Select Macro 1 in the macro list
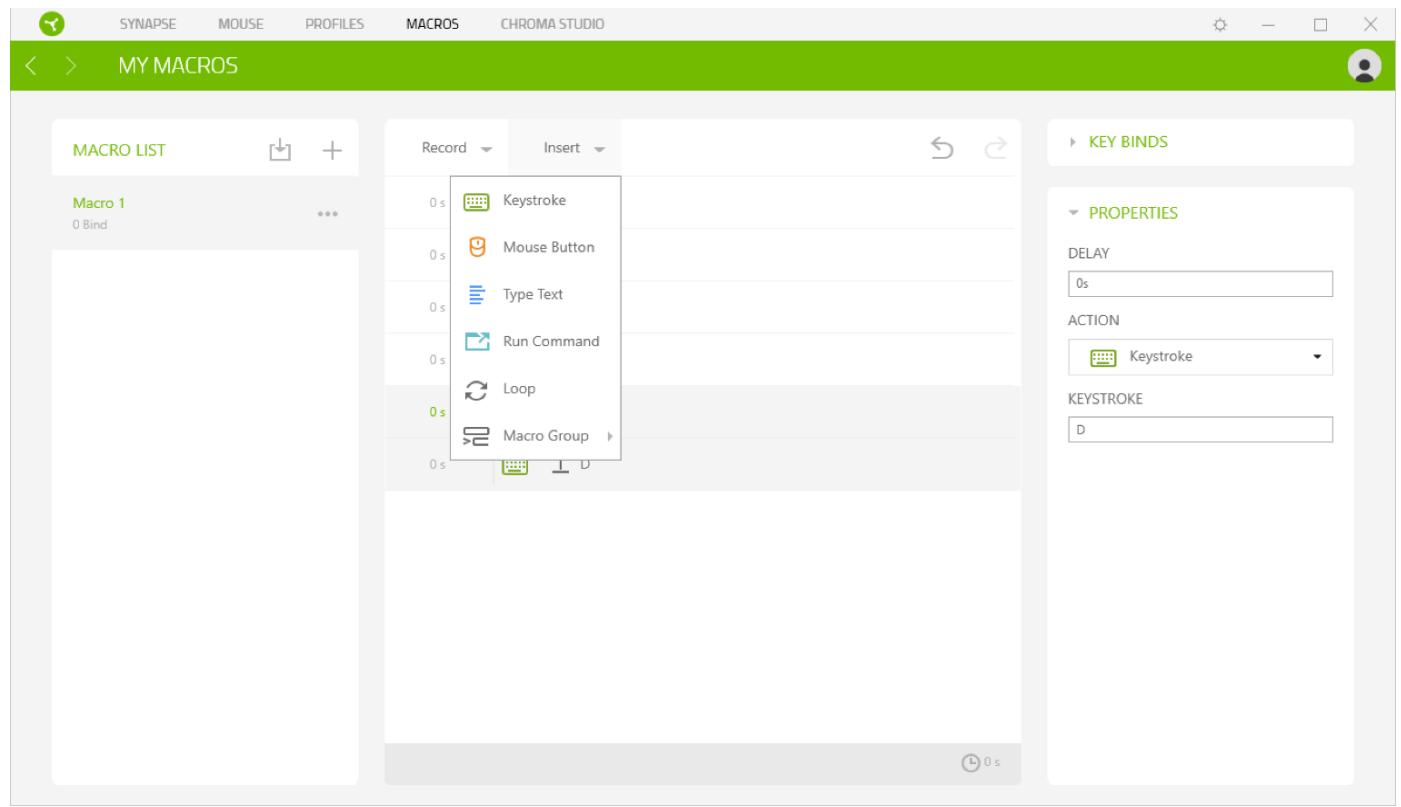The image size is (1401, 807). click(x=205, y=213)
